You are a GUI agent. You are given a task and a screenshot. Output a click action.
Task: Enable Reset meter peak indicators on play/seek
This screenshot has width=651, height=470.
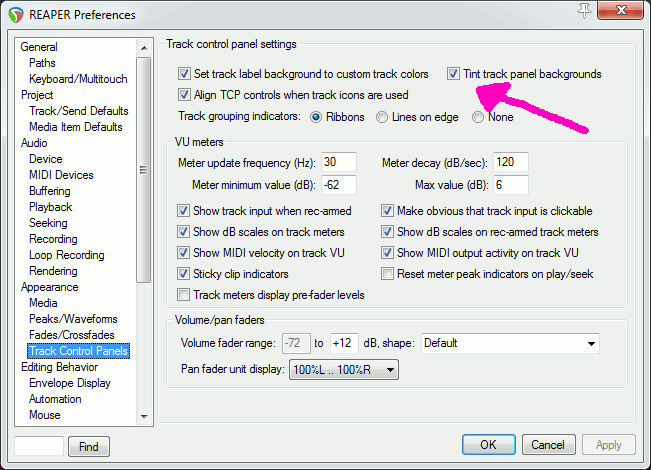(x=387, y=274)
